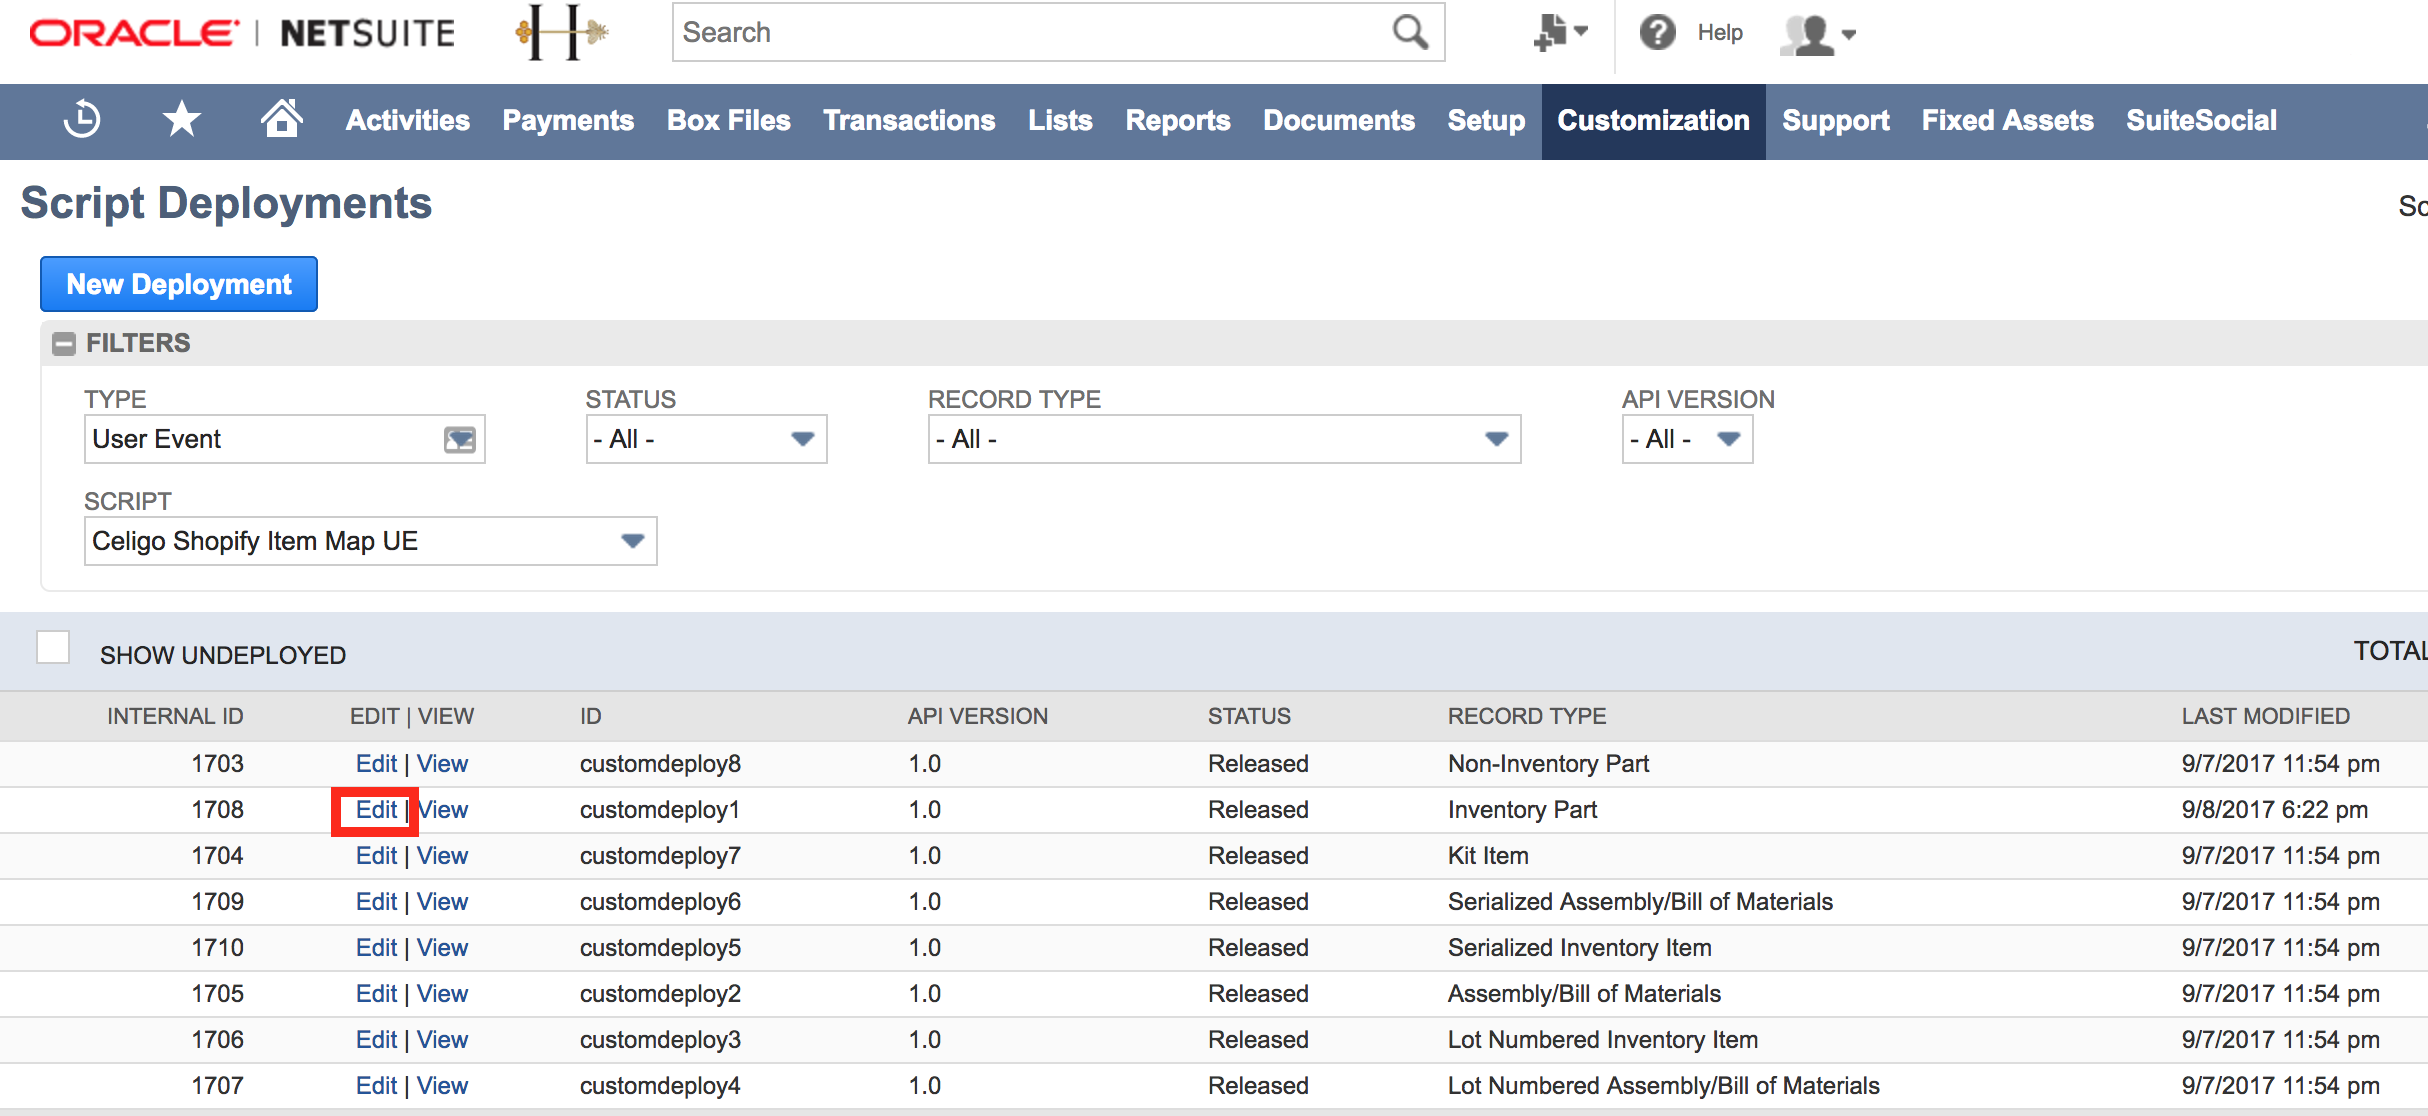Open the Reports menu
The height and width of the screenshot is (1116, 2428).
click(x=1178, y=121)
